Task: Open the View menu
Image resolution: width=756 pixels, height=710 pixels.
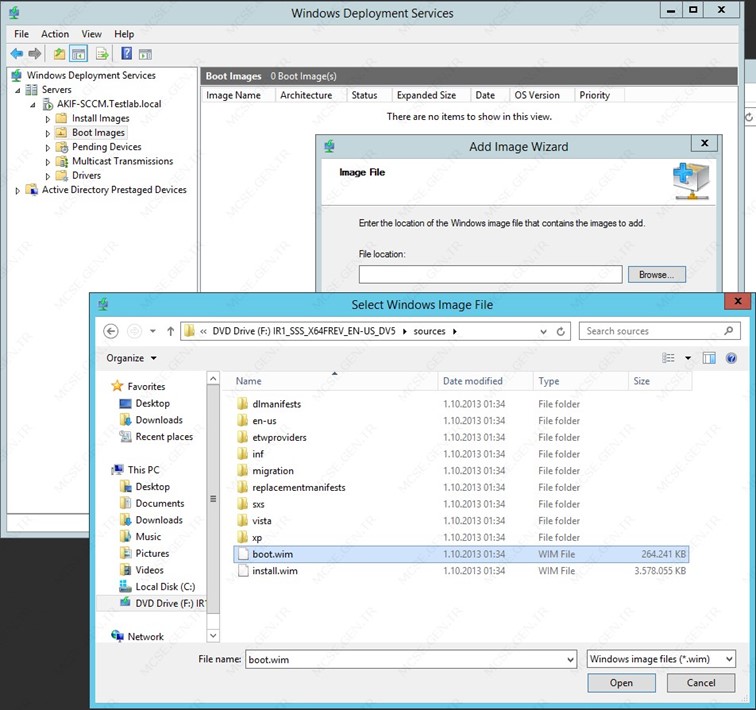Action: tap(91, 34)
